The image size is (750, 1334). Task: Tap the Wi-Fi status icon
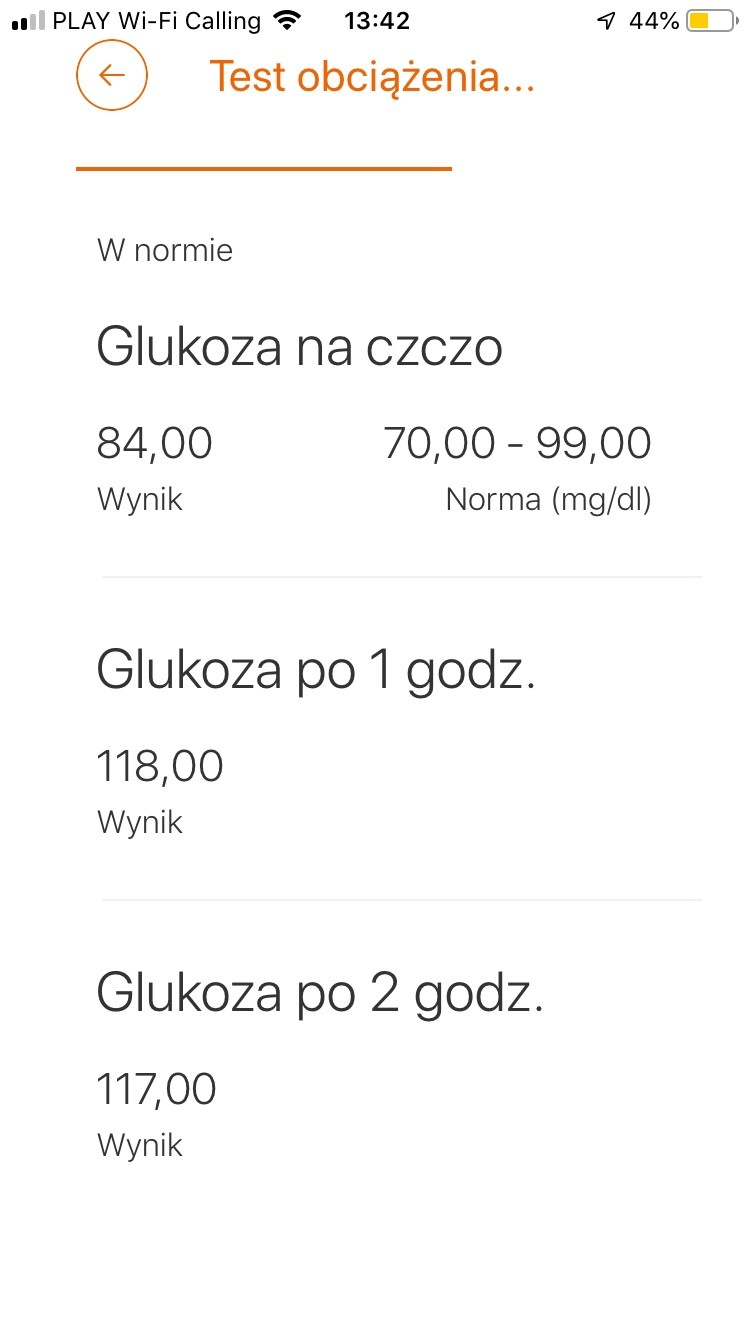coord(287,20)
